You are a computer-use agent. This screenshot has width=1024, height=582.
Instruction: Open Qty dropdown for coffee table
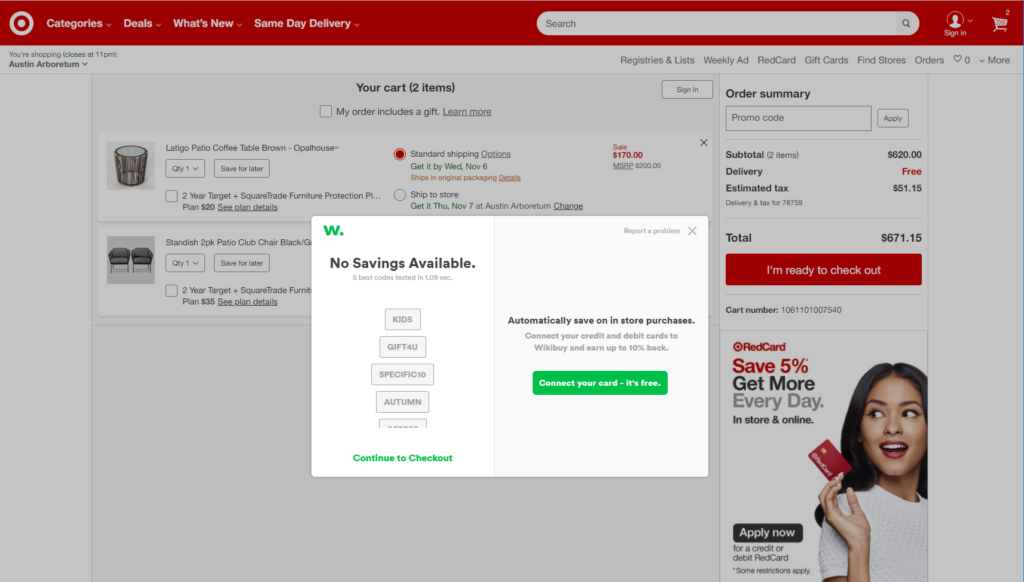pyautogui.click(x=185, y=169)
